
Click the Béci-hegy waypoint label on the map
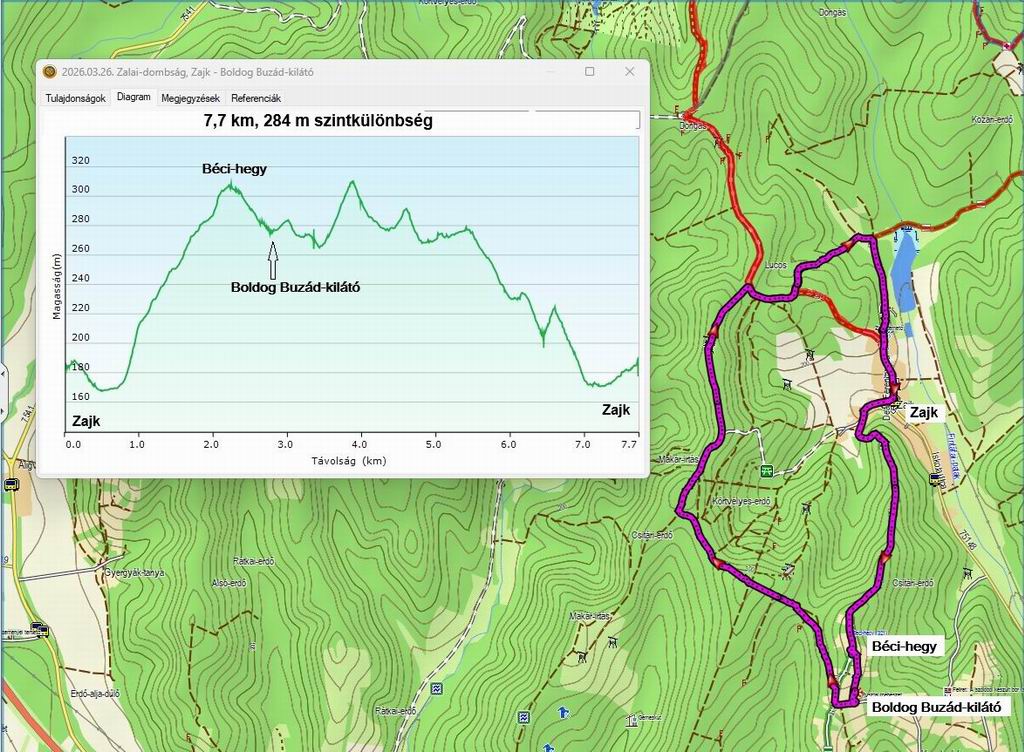coord(904,647)
